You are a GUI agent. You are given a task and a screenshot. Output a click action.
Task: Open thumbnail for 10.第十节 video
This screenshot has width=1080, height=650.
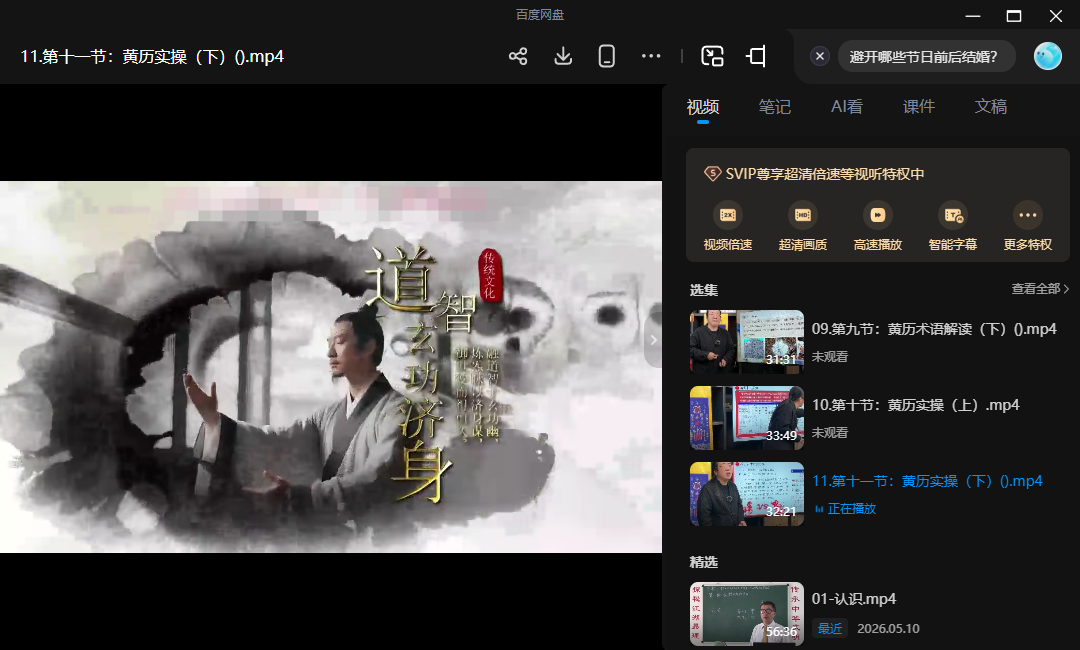click(x=747, y=418)
